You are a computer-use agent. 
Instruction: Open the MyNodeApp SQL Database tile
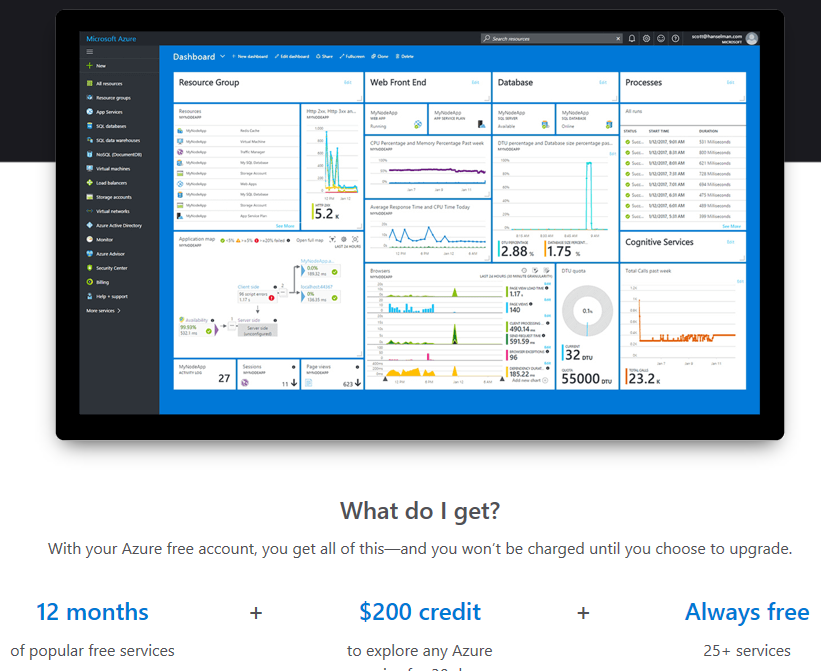pos(587,119)
